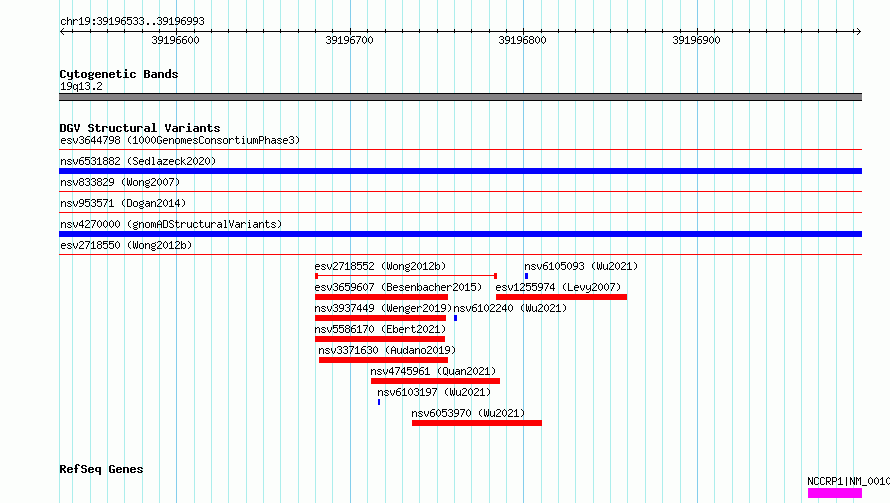890x503 pixels.
Task: Open variant nsv3937449 (Wenger2019) label
Action: (383, 308)
